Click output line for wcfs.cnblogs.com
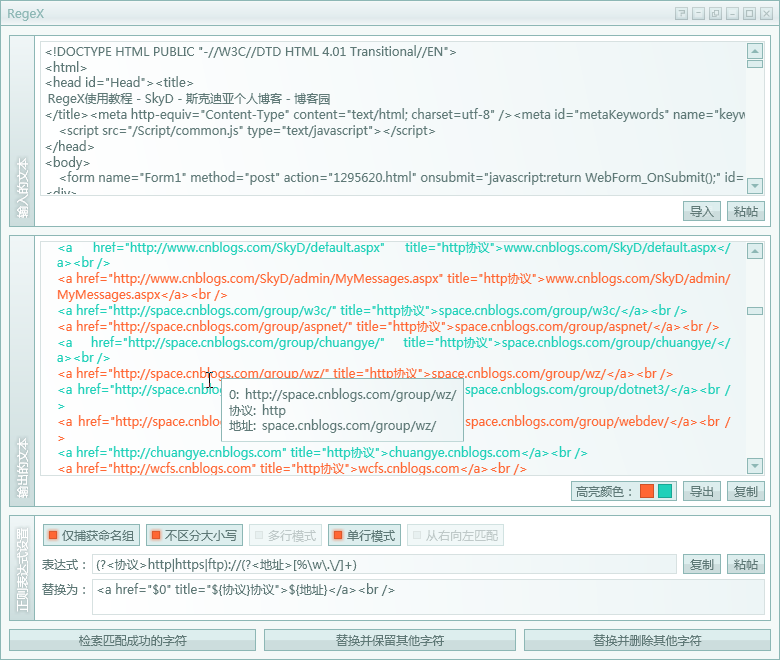The image size is (780, 660). point(292,469)
